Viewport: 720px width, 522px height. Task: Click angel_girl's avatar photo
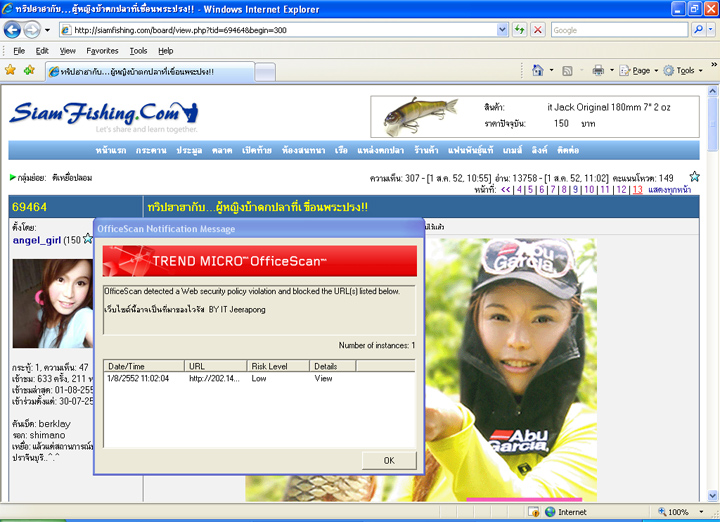(52, 303)
